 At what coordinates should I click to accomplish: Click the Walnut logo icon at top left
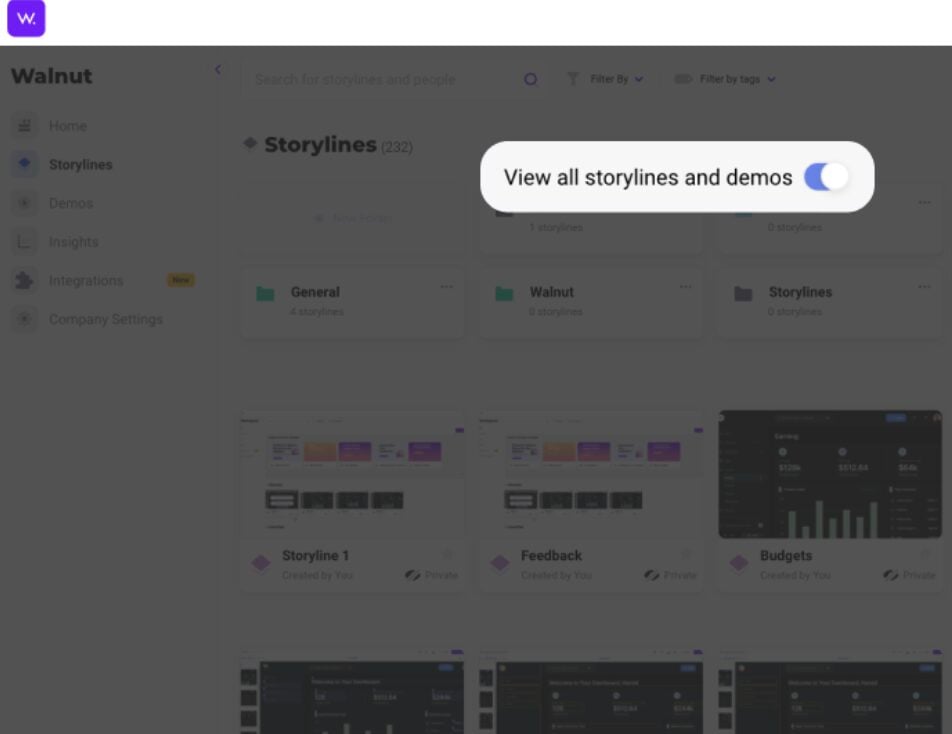[x=26, y=19]
